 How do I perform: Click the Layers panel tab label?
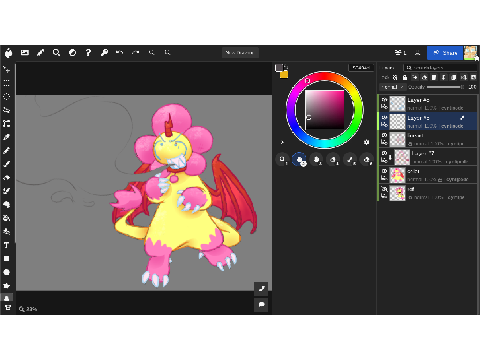(388, 68)
